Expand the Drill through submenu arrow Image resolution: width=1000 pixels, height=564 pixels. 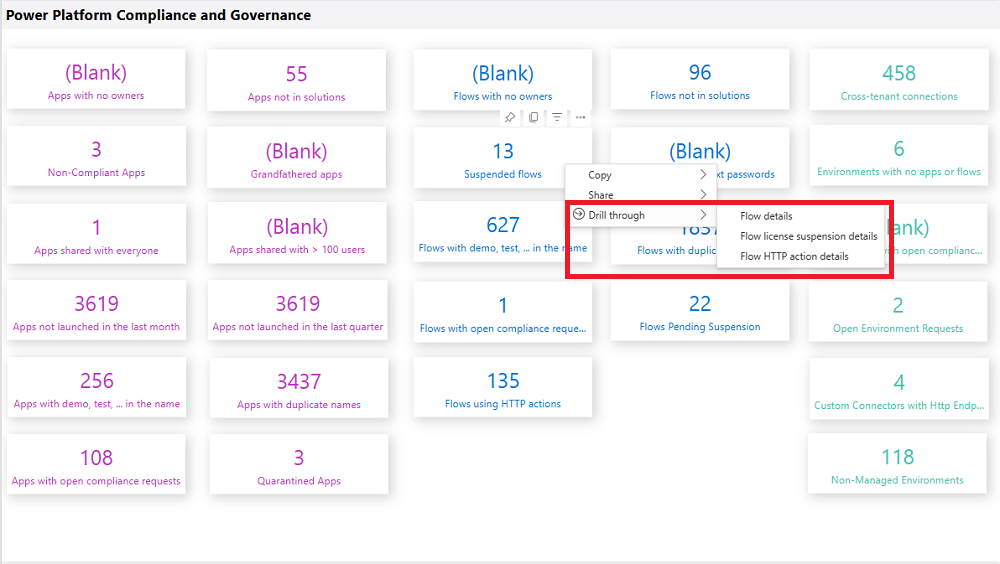click(703, 214)
